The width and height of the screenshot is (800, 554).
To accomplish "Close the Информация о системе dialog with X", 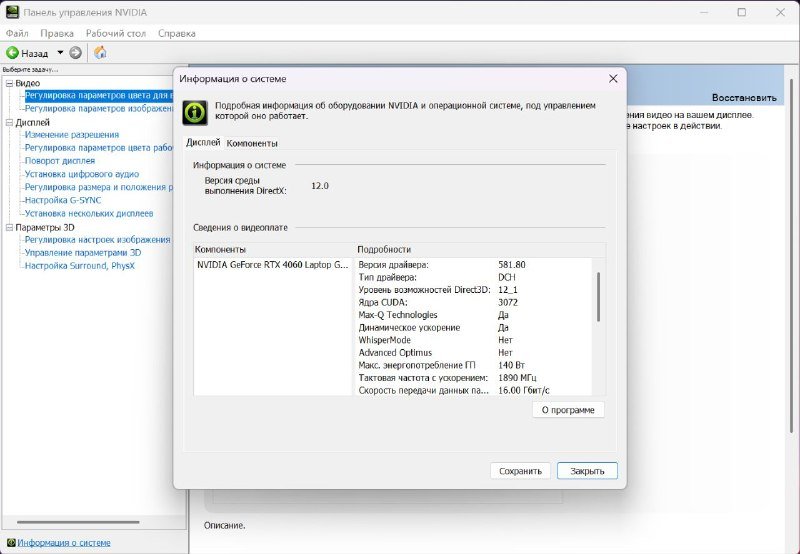I will coord(613,79).
